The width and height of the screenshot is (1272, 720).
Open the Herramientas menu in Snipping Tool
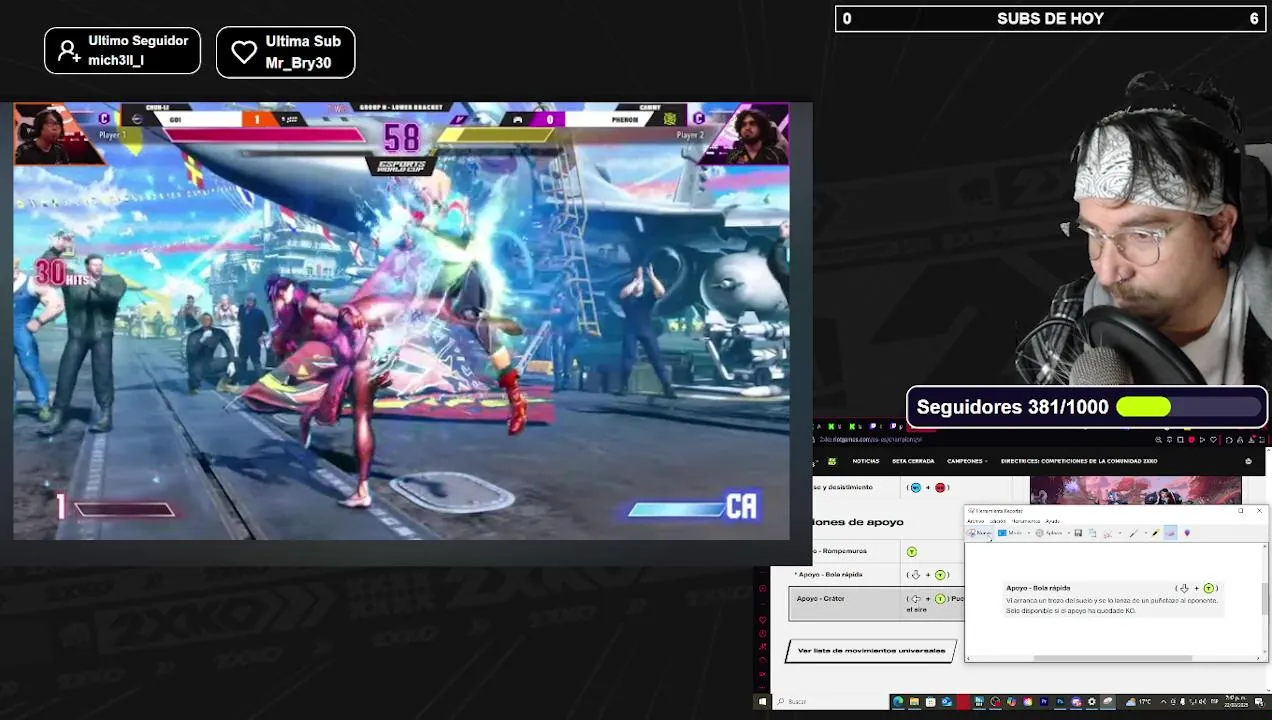pos(1026,521)
